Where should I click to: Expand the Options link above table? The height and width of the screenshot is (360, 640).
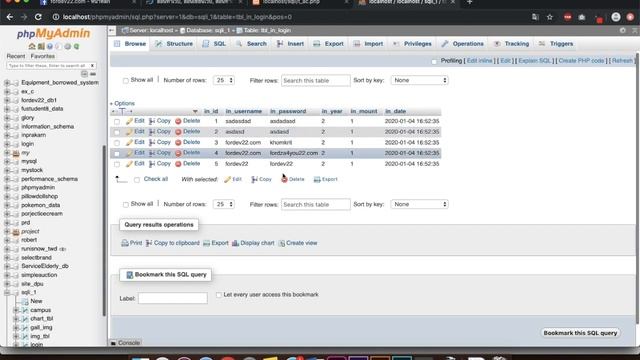click(122, 104)
